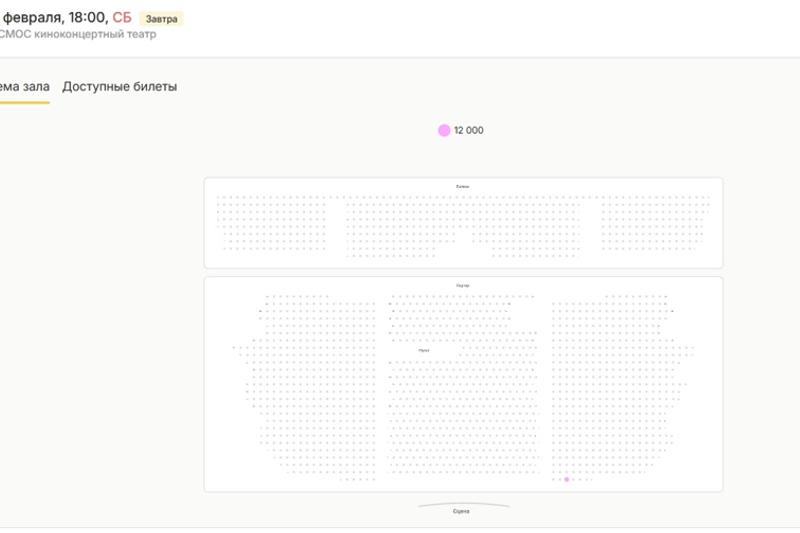Select the pink available seat in parter
This screenshot has width=800, height=533.
tap(567, 480)
